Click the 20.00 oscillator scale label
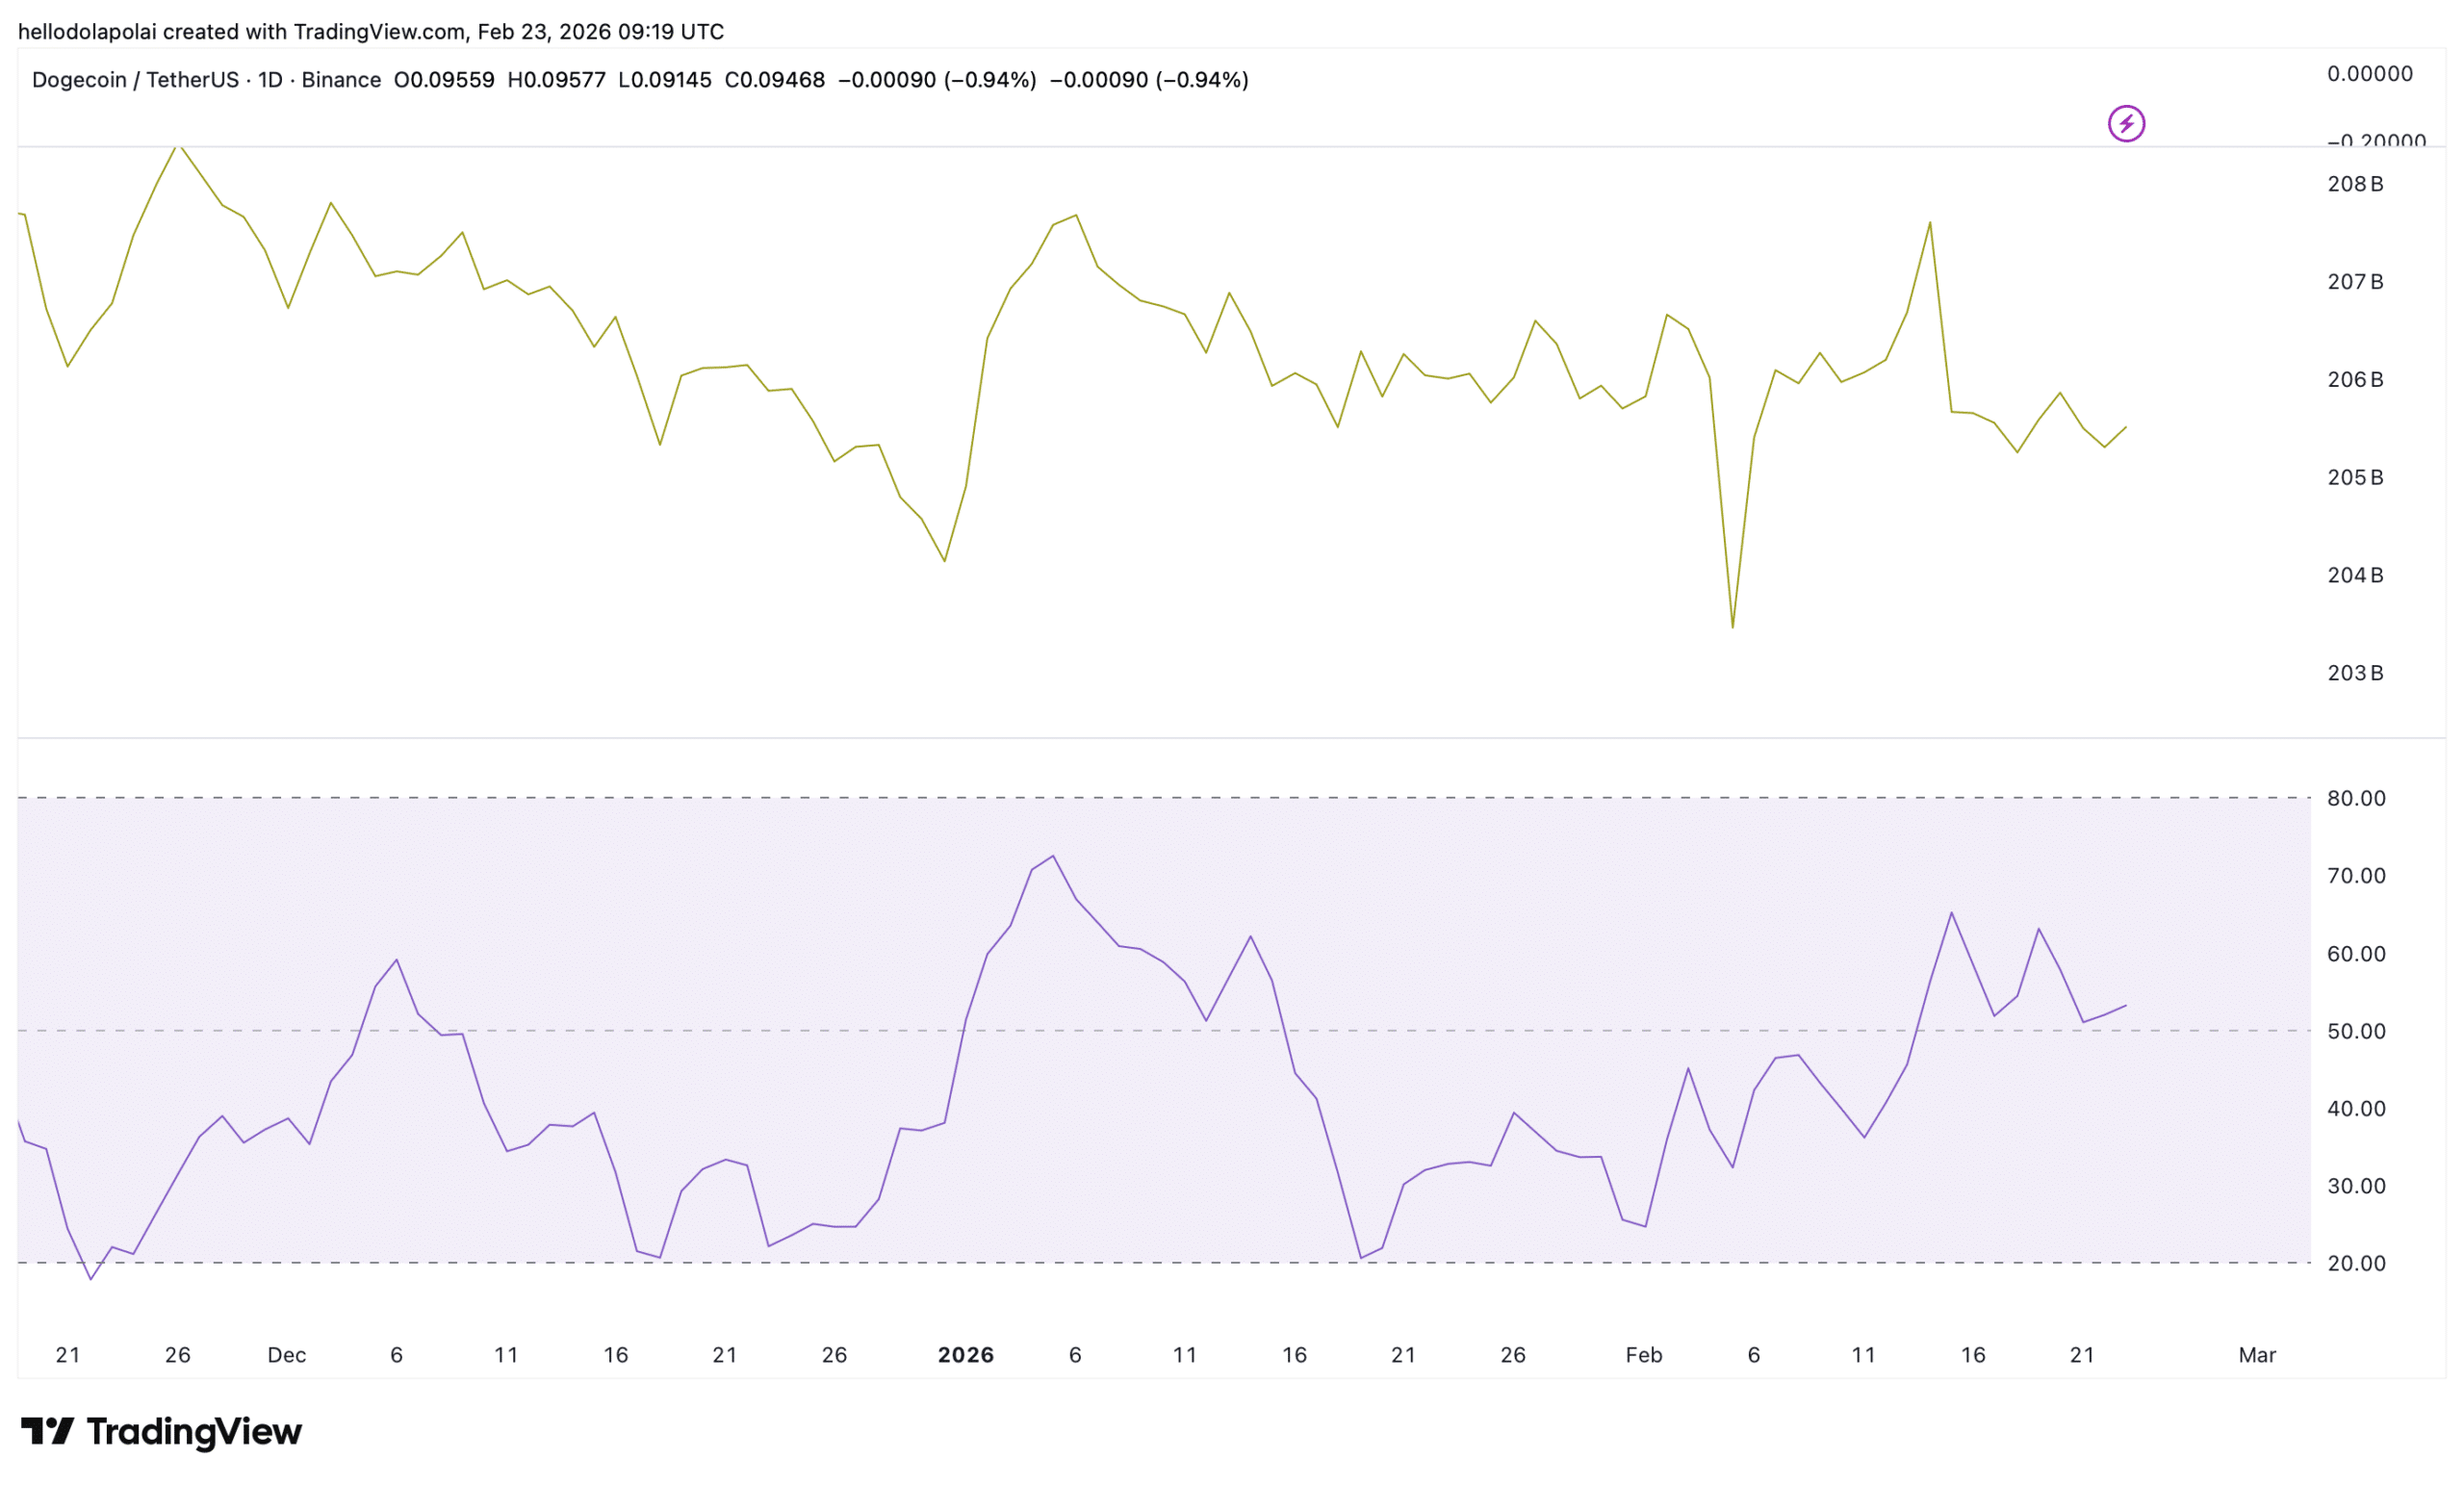This screenshot has width=2464, height=1485. point(2356,1263)
